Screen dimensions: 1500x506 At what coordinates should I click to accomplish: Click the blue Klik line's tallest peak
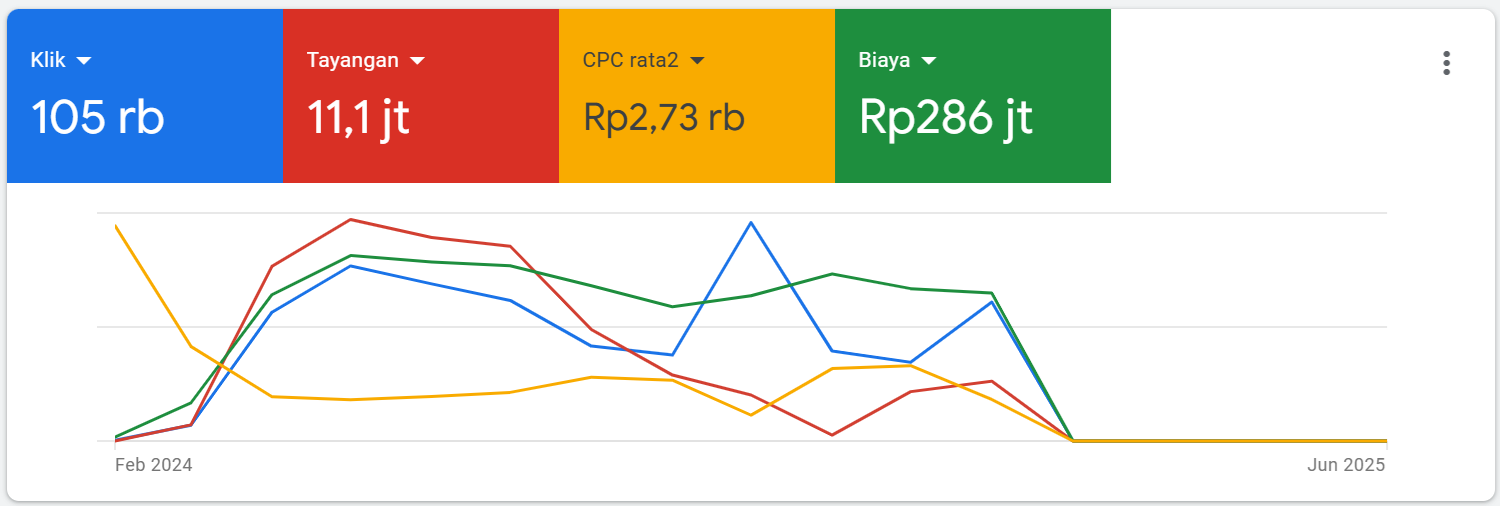751,222
